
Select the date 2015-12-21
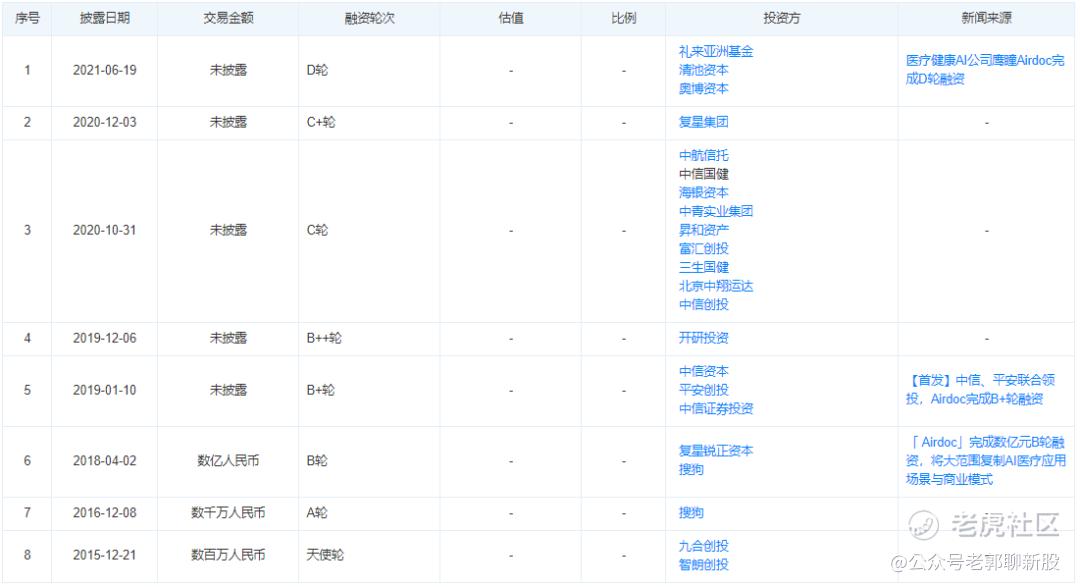pyautogui.click(x=105, y=555)
